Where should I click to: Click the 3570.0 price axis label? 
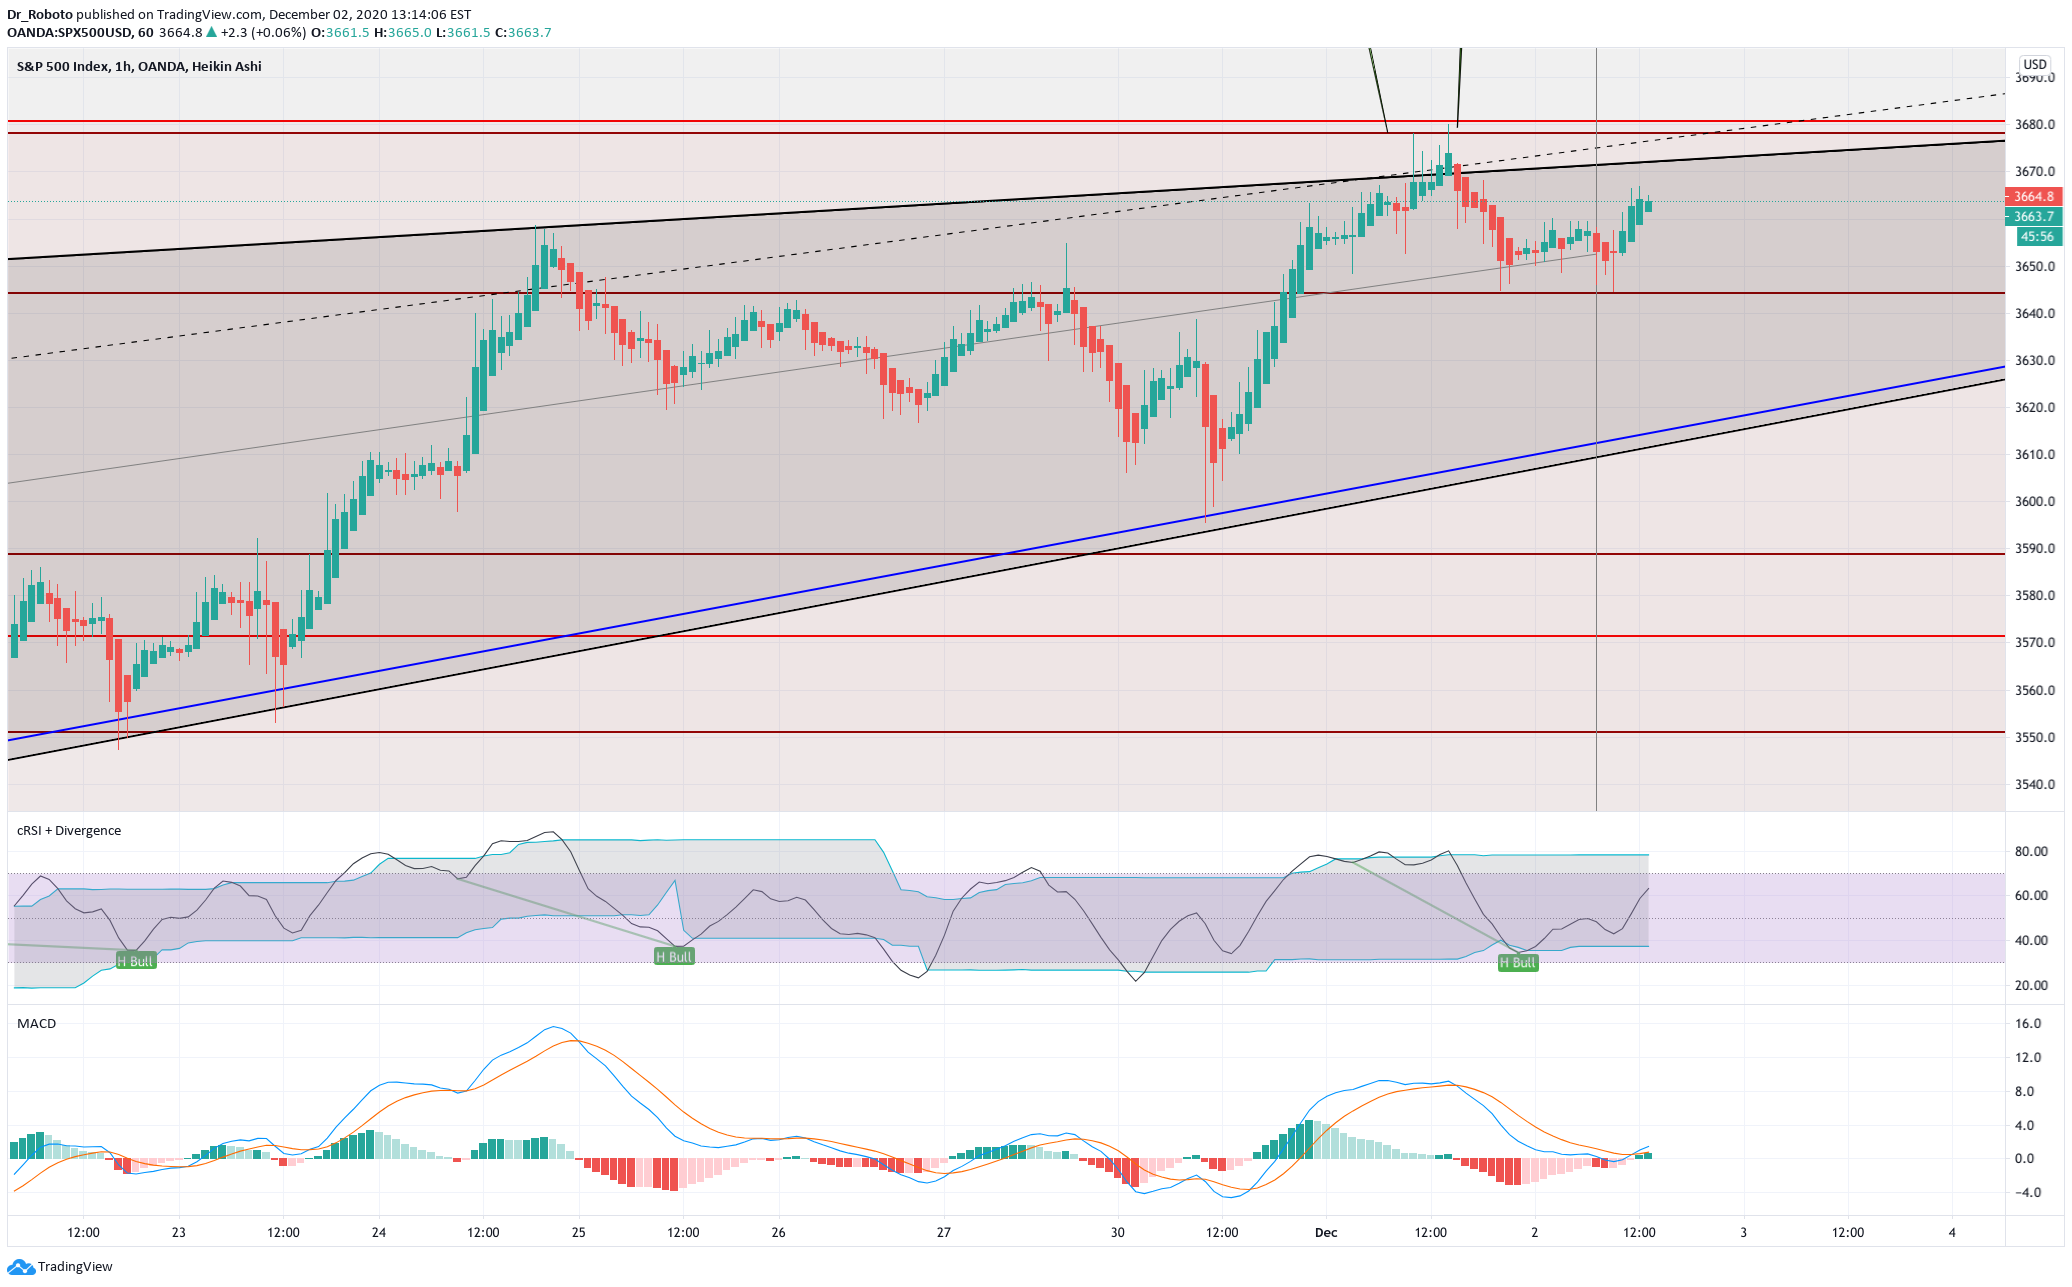tap(2035, 643)
